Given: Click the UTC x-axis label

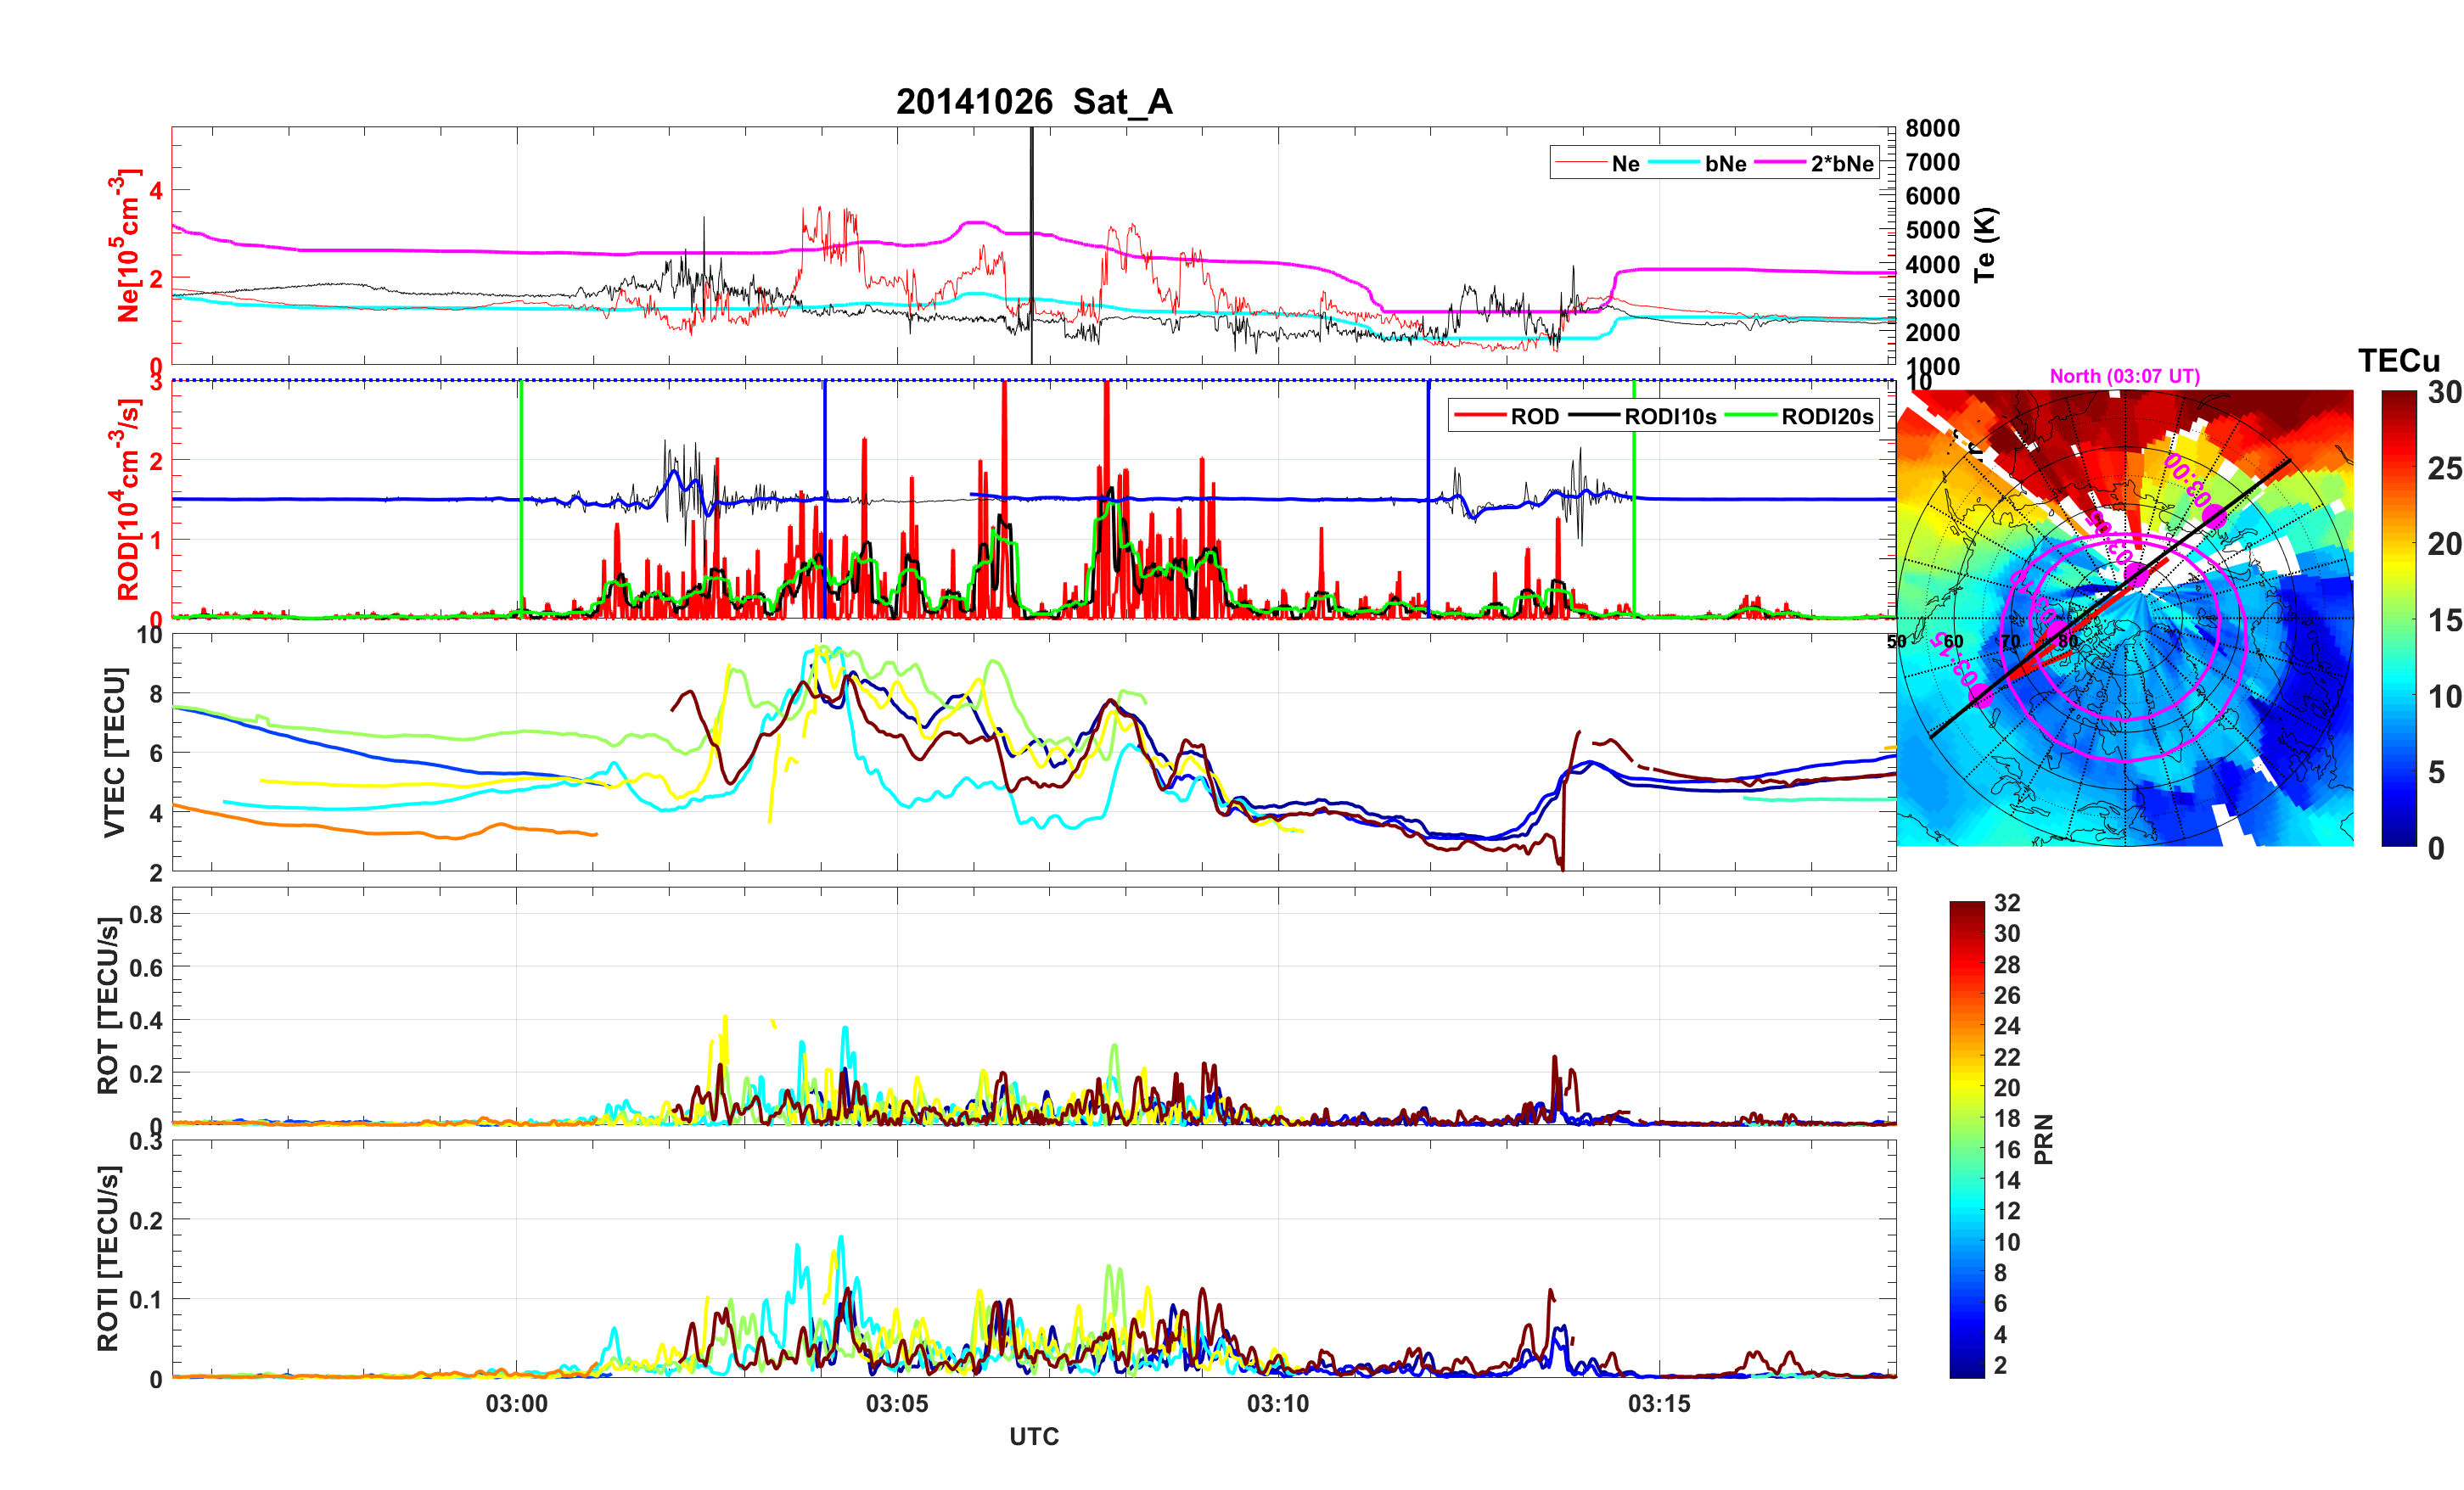Looking at the screenshot, I should (1034, 1437).
